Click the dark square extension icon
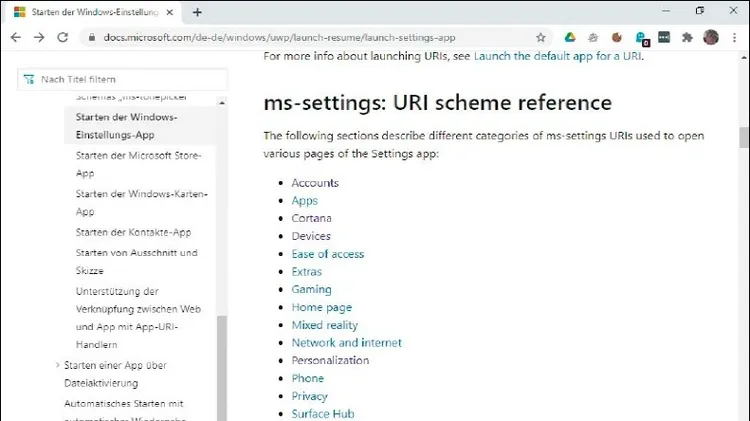The width and height of the screenshot is (750, 421). click(664, 37)
